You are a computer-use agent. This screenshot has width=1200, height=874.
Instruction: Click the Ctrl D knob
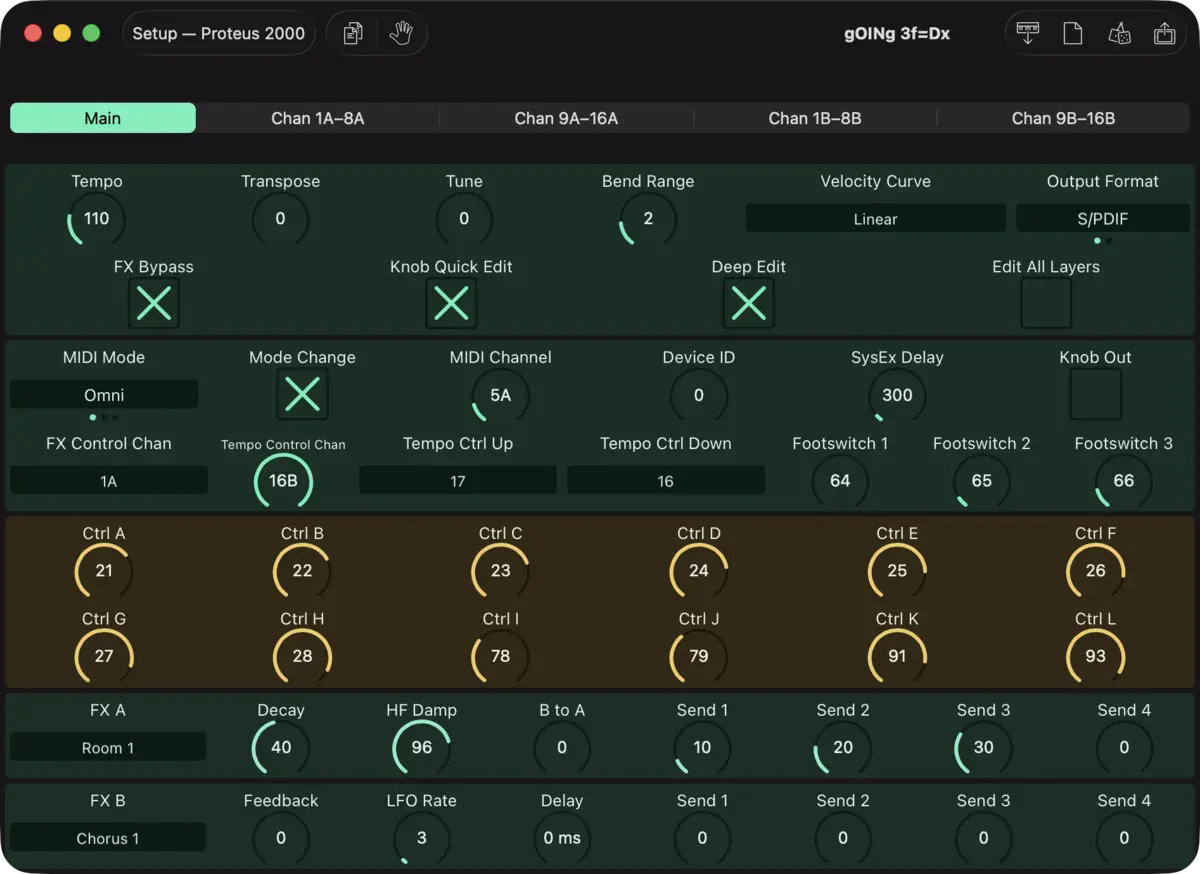pos(699,571)
